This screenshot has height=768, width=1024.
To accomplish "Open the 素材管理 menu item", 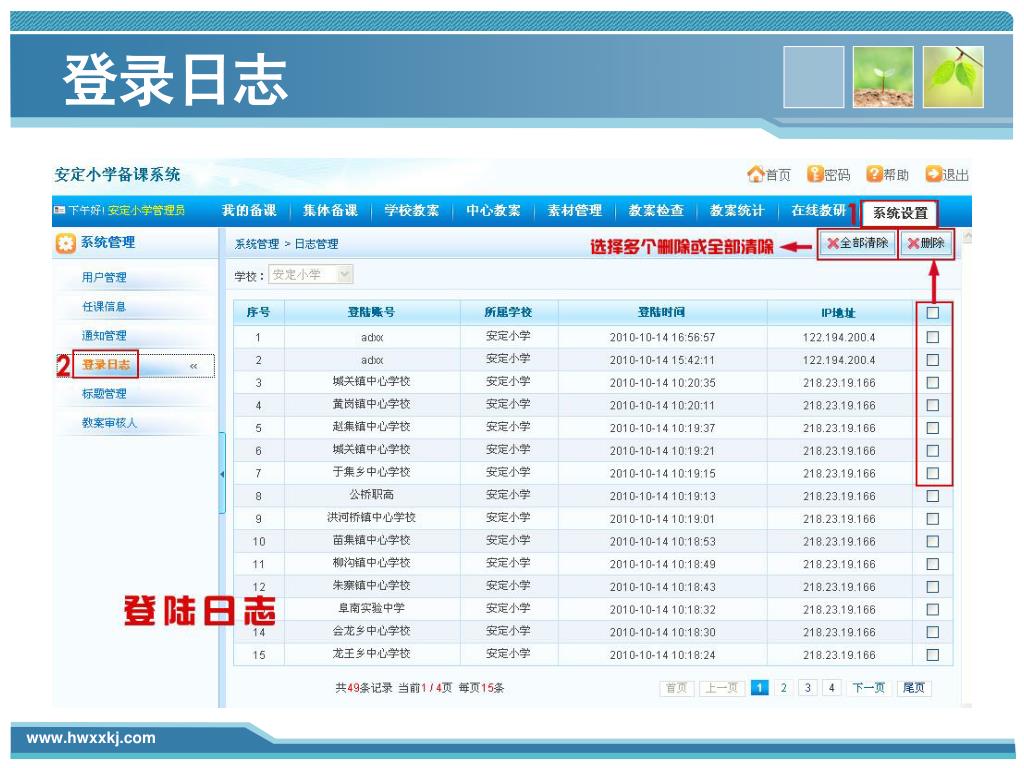I will tap(574, 211).
